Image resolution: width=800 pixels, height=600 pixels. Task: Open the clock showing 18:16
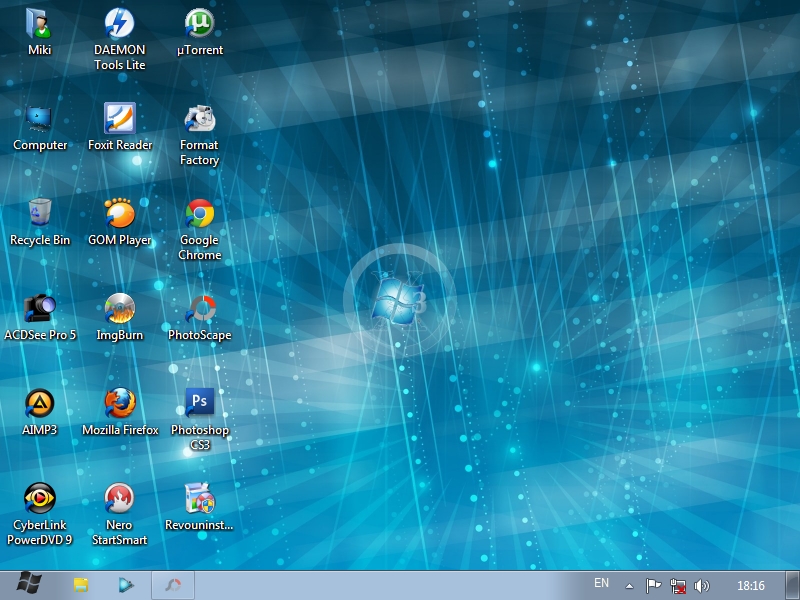[x=751, y=583]
